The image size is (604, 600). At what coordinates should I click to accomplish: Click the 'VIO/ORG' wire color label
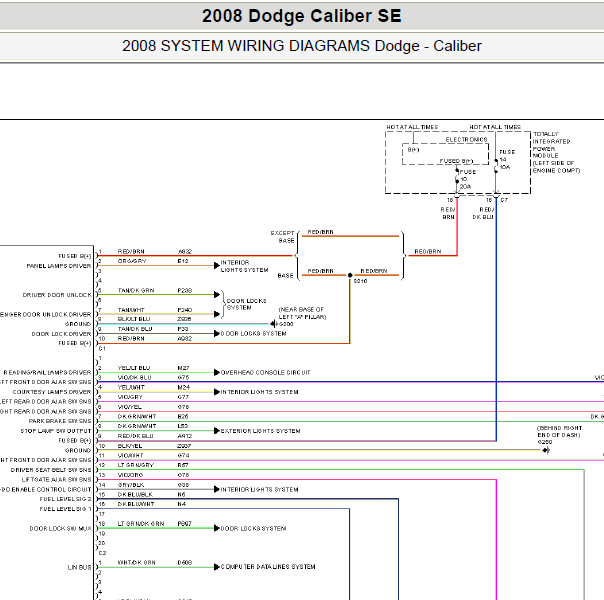[130, 475]
